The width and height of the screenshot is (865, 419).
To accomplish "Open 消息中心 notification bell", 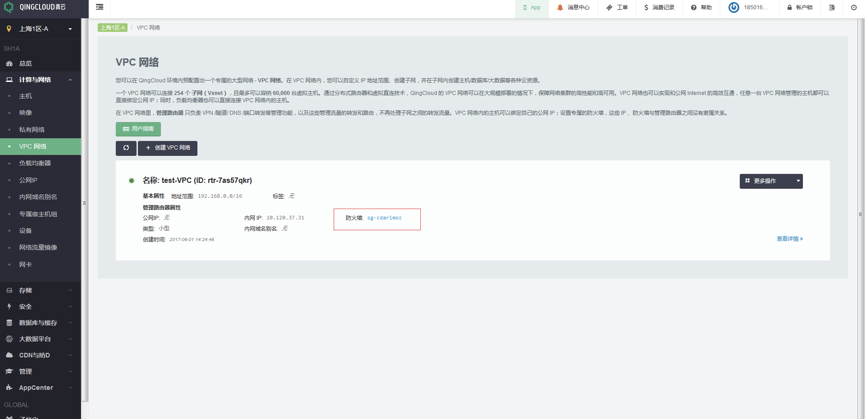I will coord(573,8).
